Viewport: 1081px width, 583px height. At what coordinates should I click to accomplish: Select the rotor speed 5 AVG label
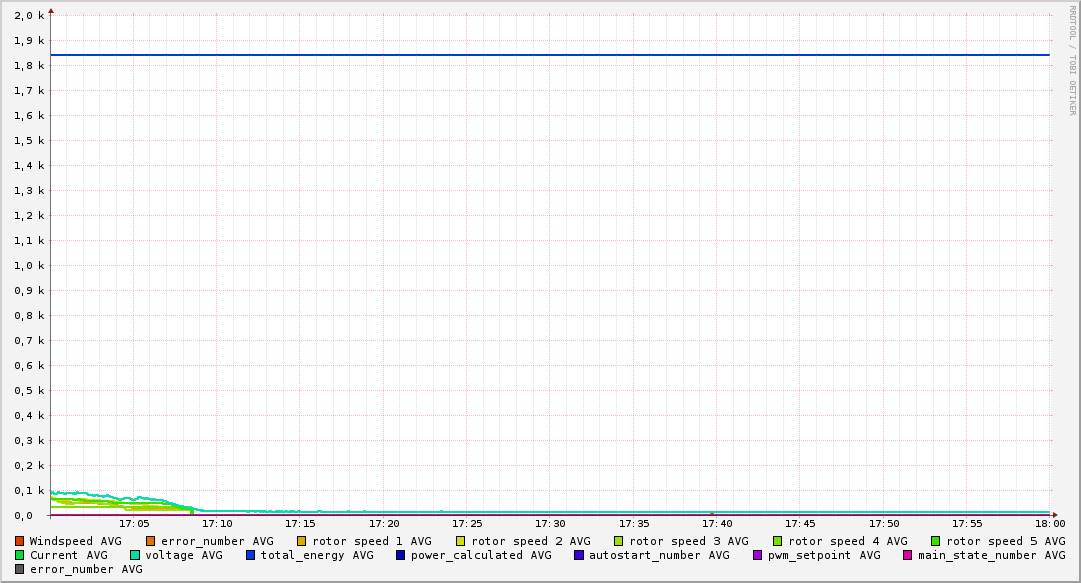[x=1005, y=541]
